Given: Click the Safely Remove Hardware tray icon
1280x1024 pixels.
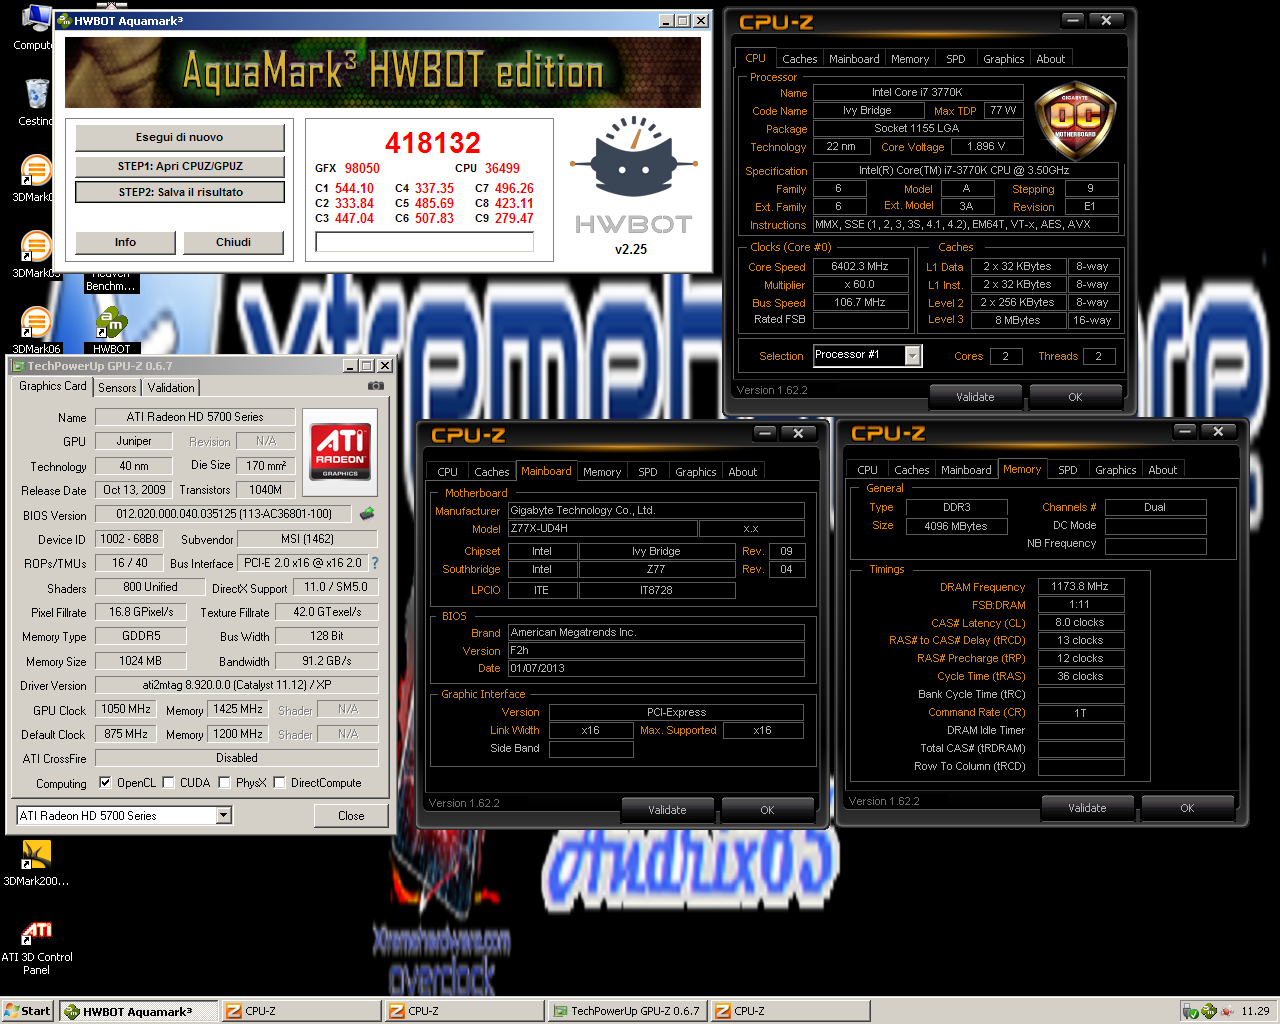Looking at the screenshot, I should 1192,1011.
